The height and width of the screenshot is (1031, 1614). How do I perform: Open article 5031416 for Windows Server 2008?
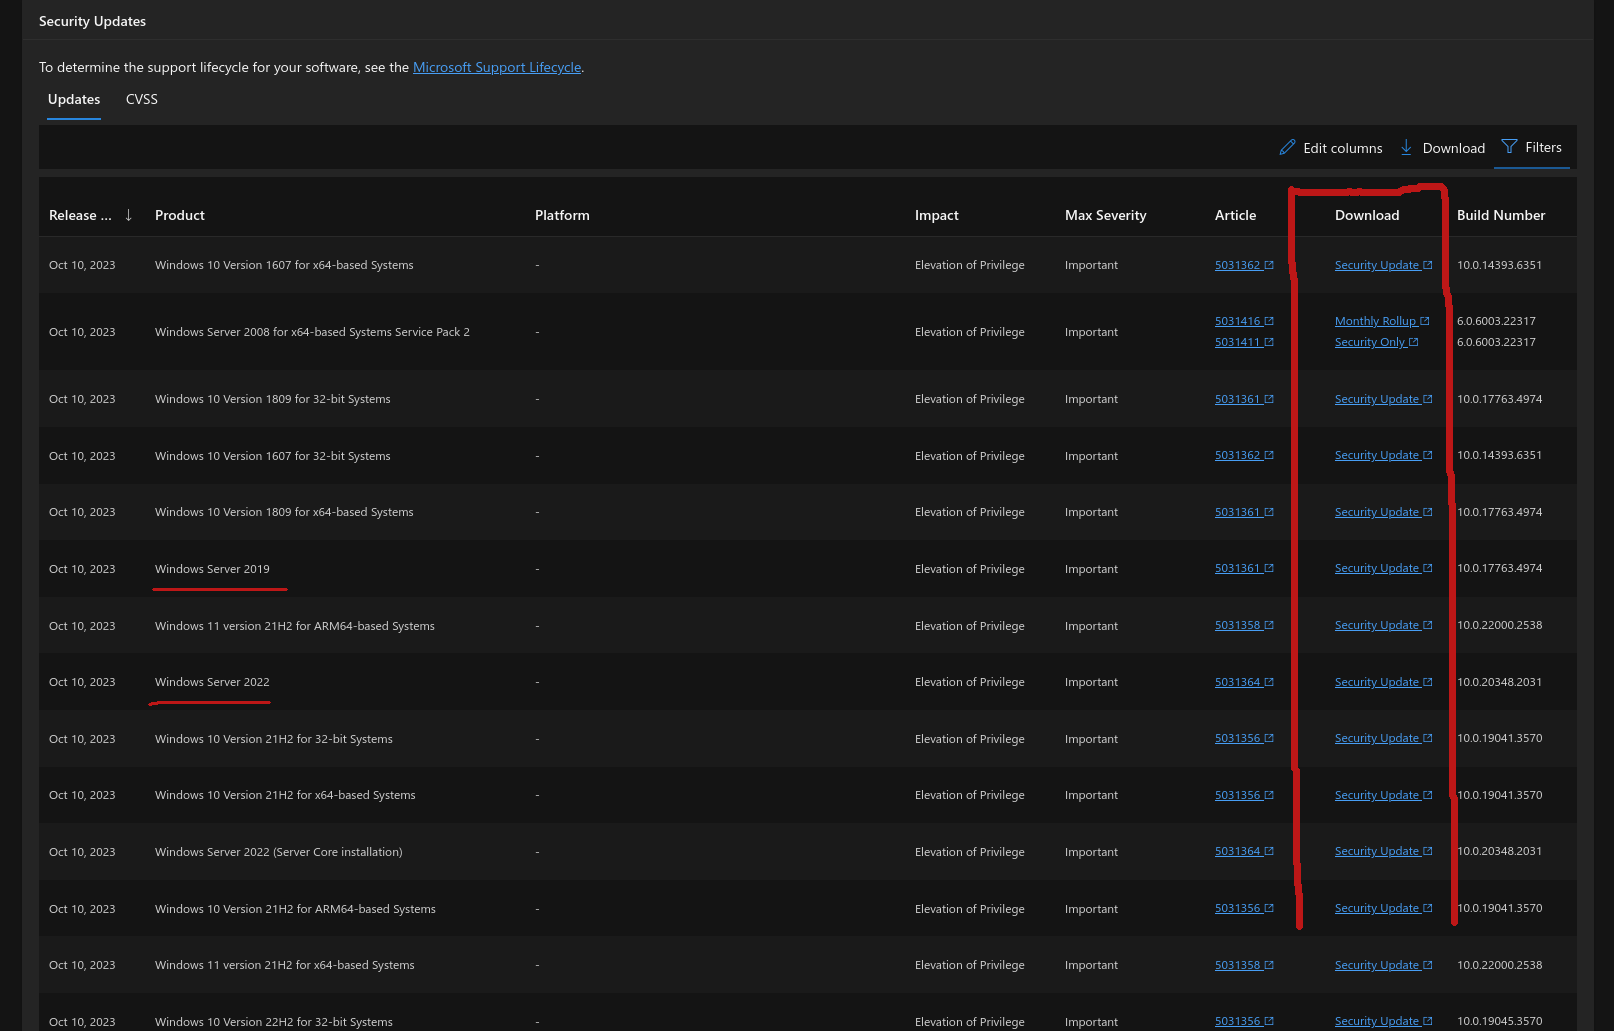(x=1244, y=321)
